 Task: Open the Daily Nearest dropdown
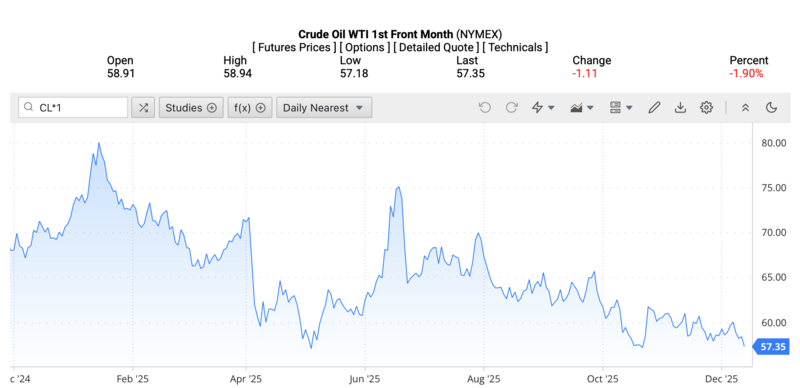(324, 108)
